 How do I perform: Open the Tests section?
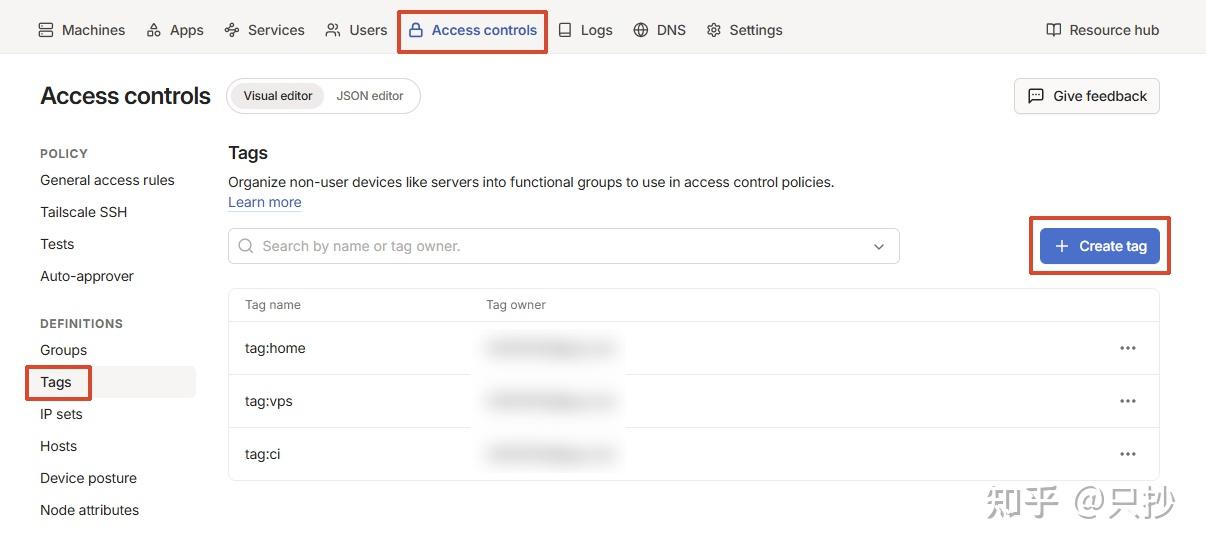pyautogui.click(x=57, y=244)
